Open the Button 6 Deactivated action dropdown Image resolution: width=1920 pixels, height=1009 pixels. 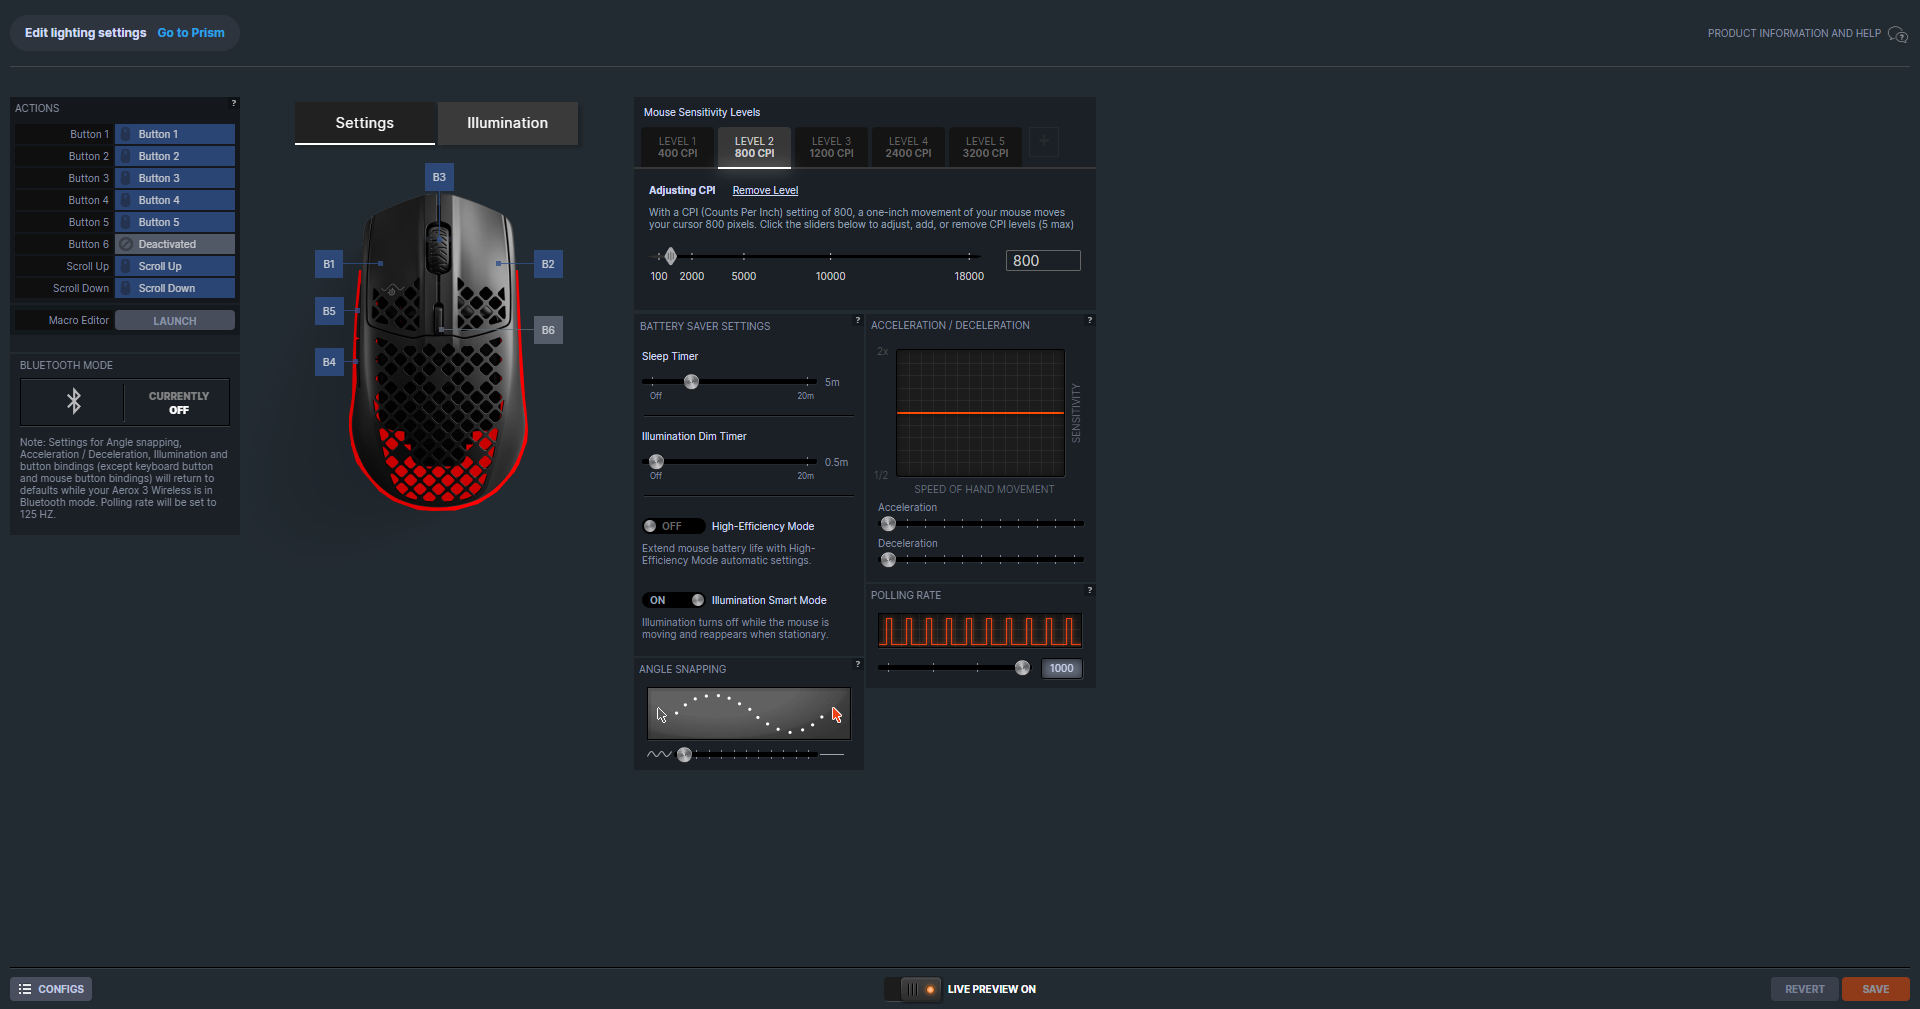175,244
